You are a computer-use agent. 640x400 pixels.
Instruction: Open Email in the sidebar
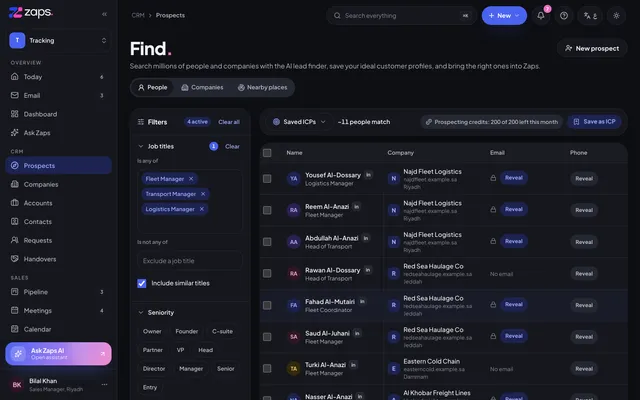(58, 96)
